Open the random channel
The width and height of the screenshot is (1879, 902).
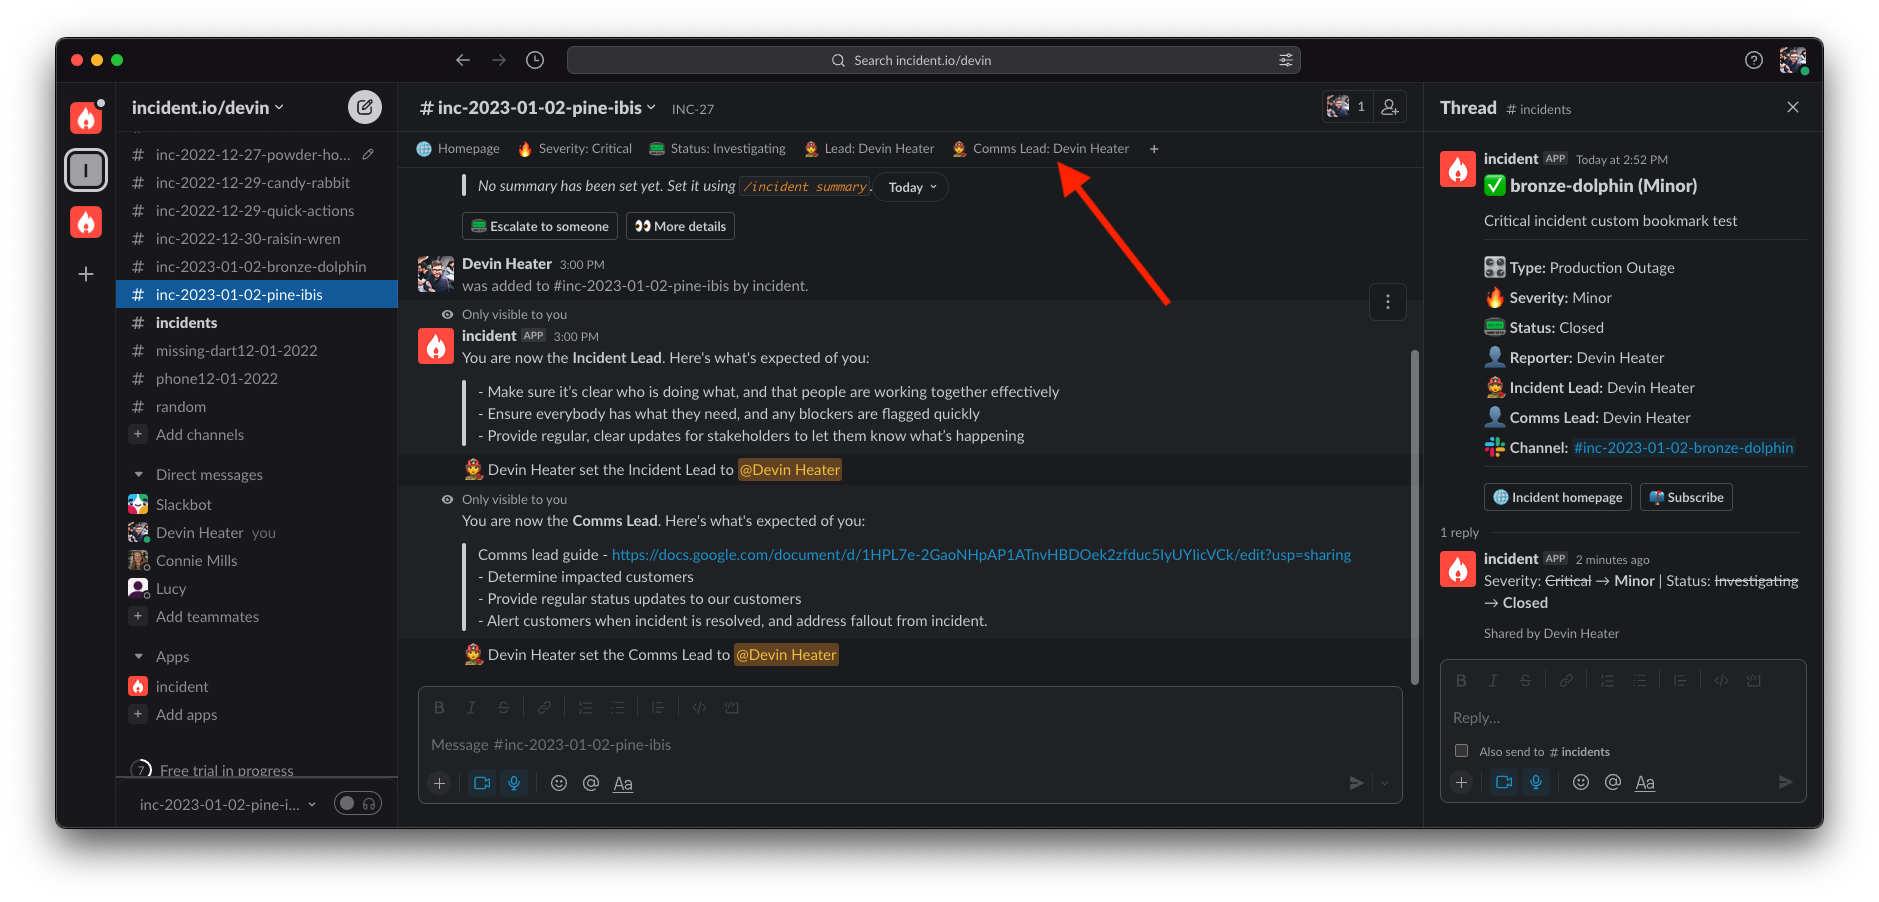(x=257, y=406)
